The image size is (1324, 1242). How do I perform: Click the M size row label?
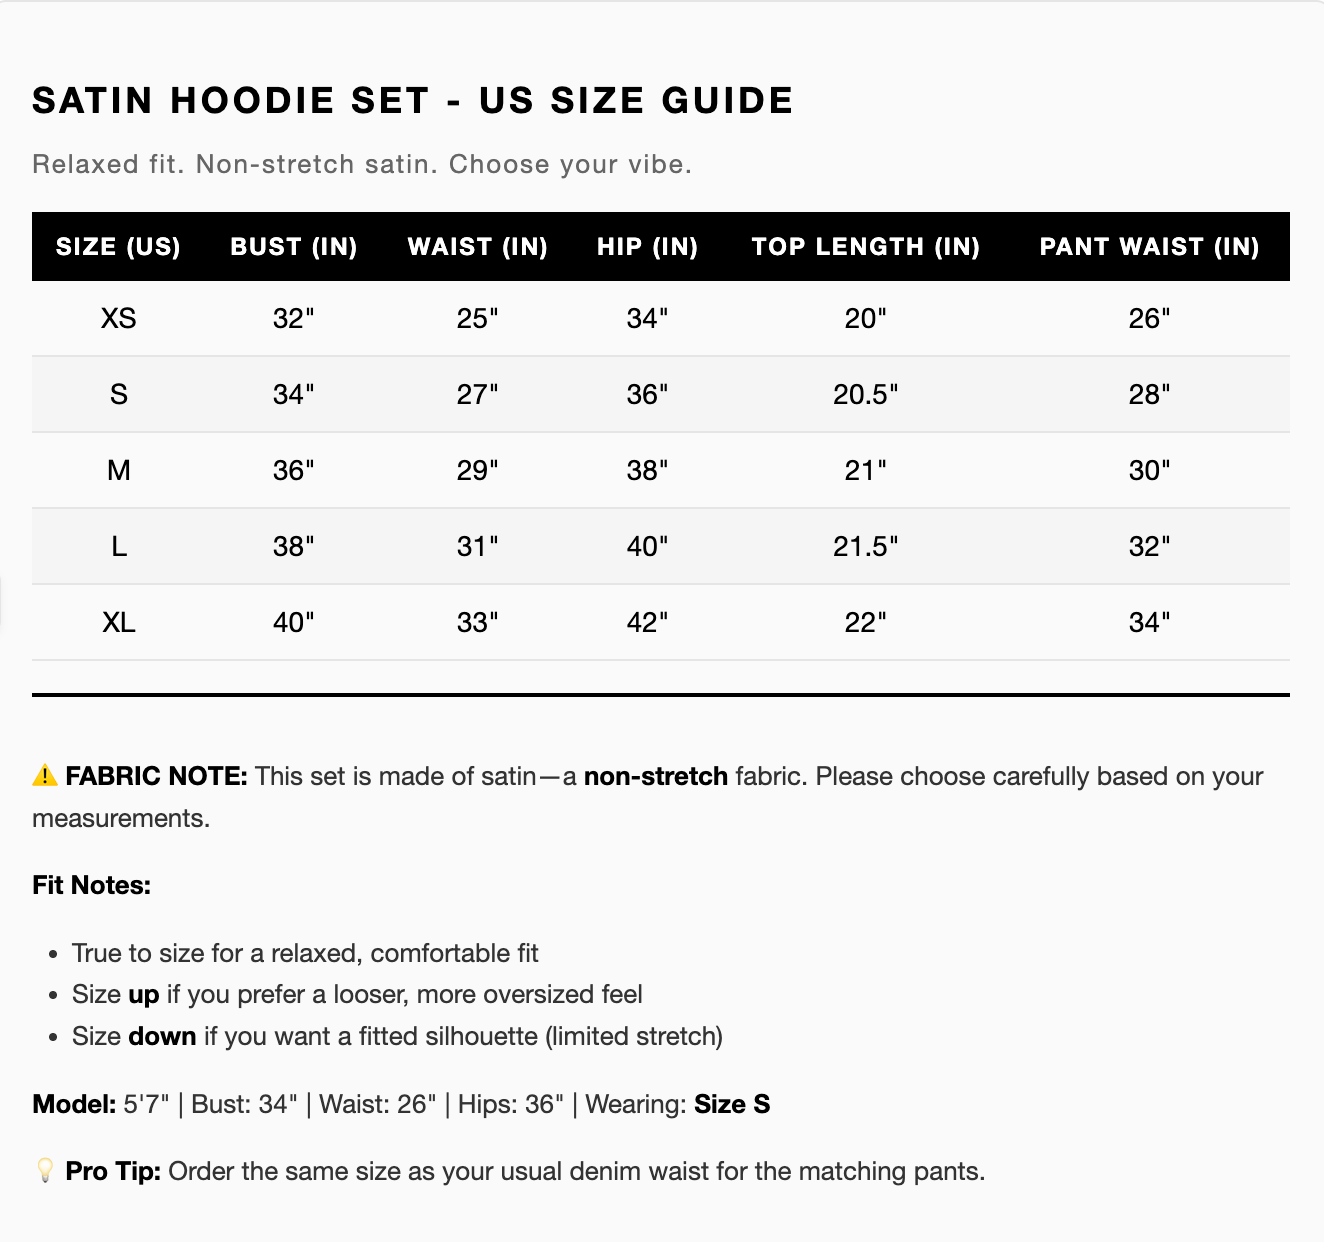118,471
